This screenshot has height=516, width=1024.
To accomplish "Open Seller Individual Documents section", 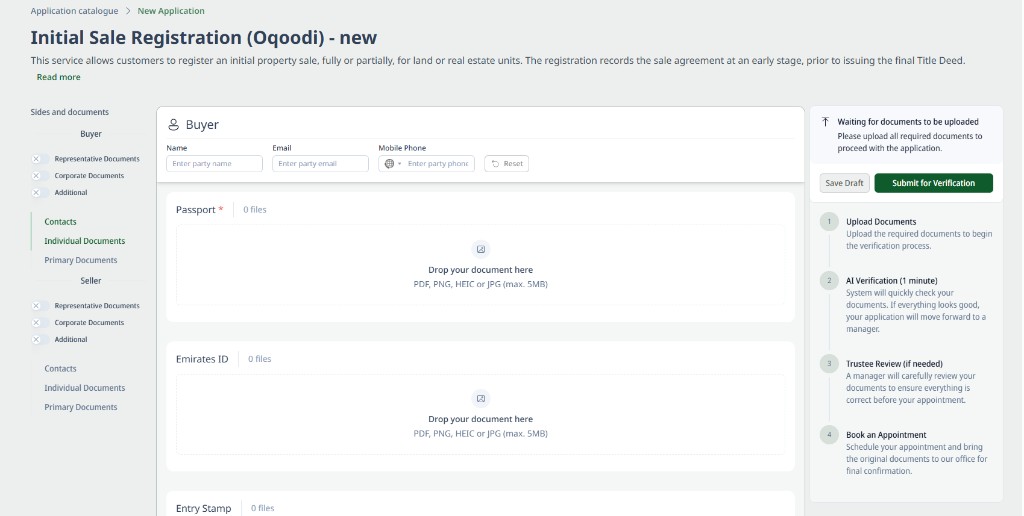I will tap(84, 388).
